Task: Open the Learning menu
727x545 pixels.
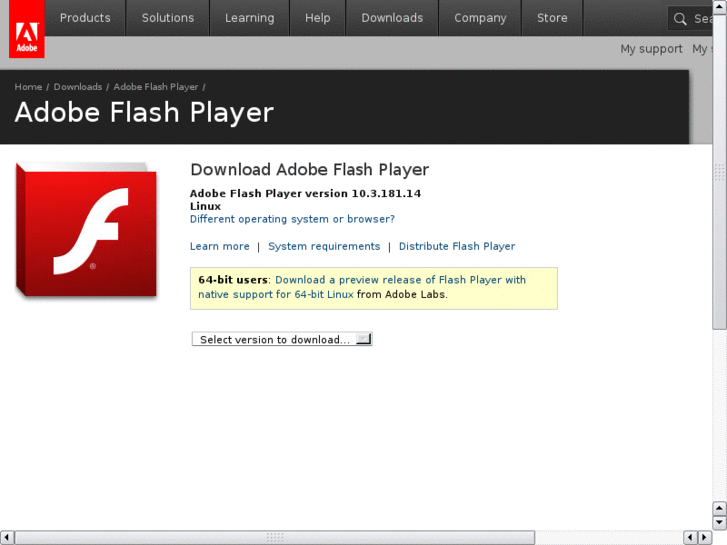Action: pyautogui.click(x=249, y=18)
